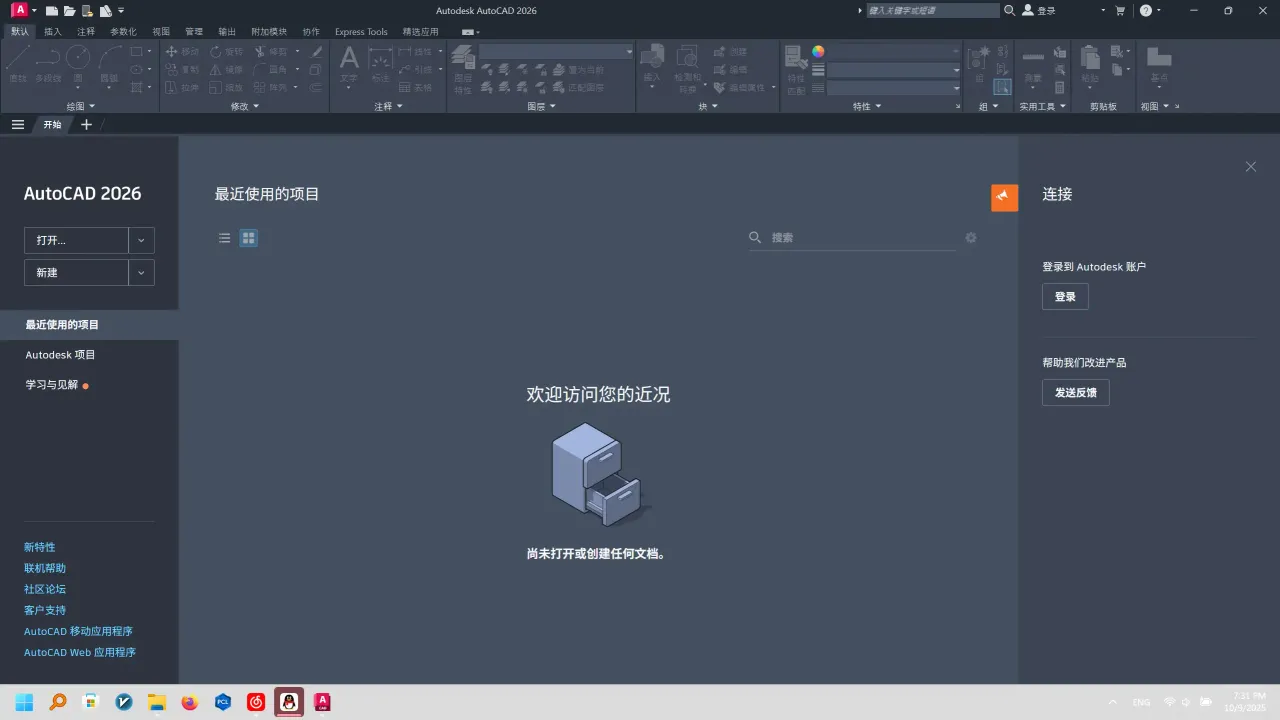Expand the dropdown arrow next to 打开
Image resolution: width=1280 pixels, height=720 pixels.
(x=141, y=240)
